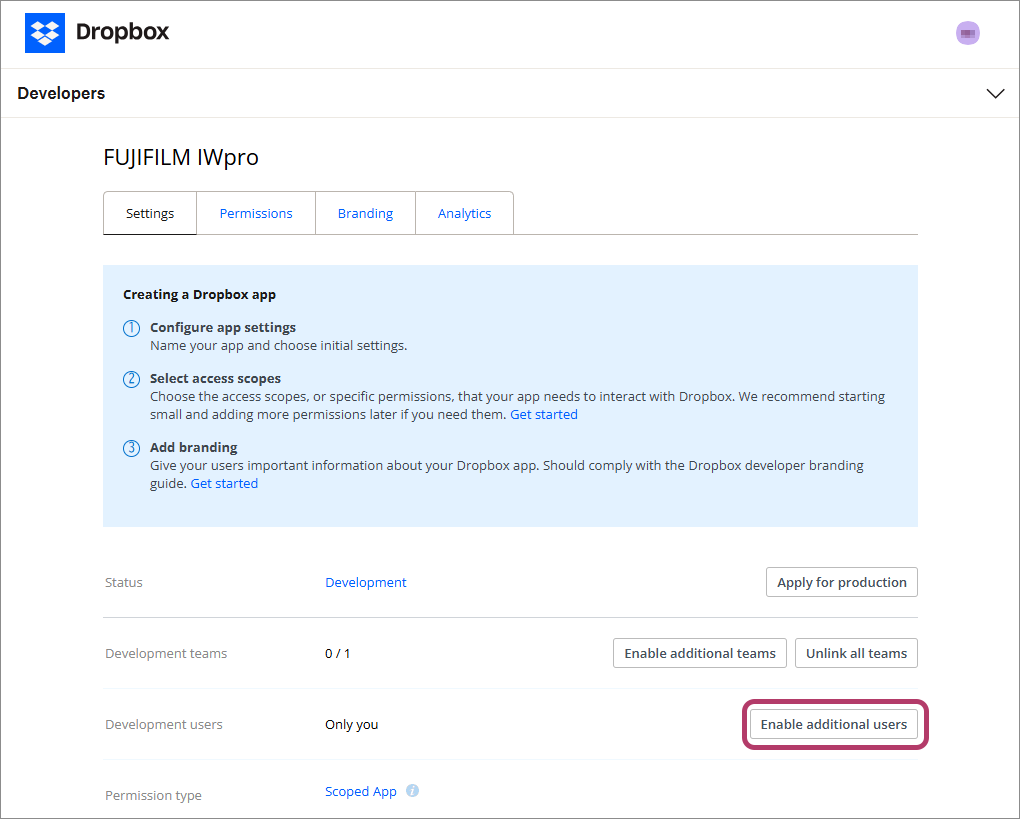Click the Dropbox logo icon
This screenshot has height=819, width=1020.
45,32
